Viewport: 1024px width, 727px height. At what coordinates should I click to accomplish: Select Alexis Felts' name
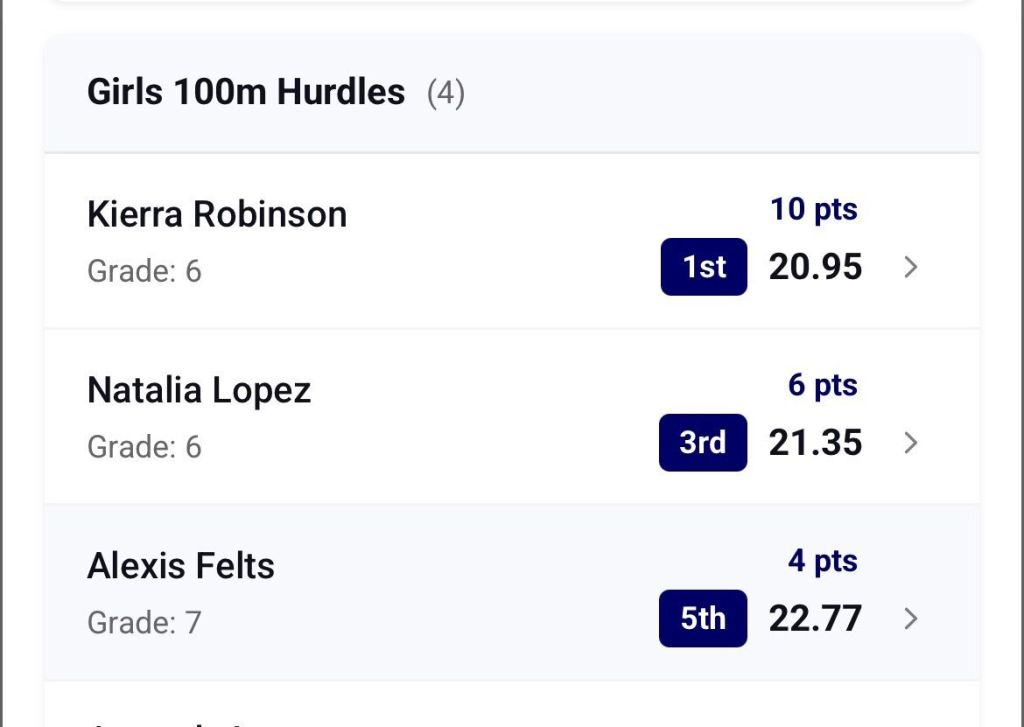click(181, 566)
